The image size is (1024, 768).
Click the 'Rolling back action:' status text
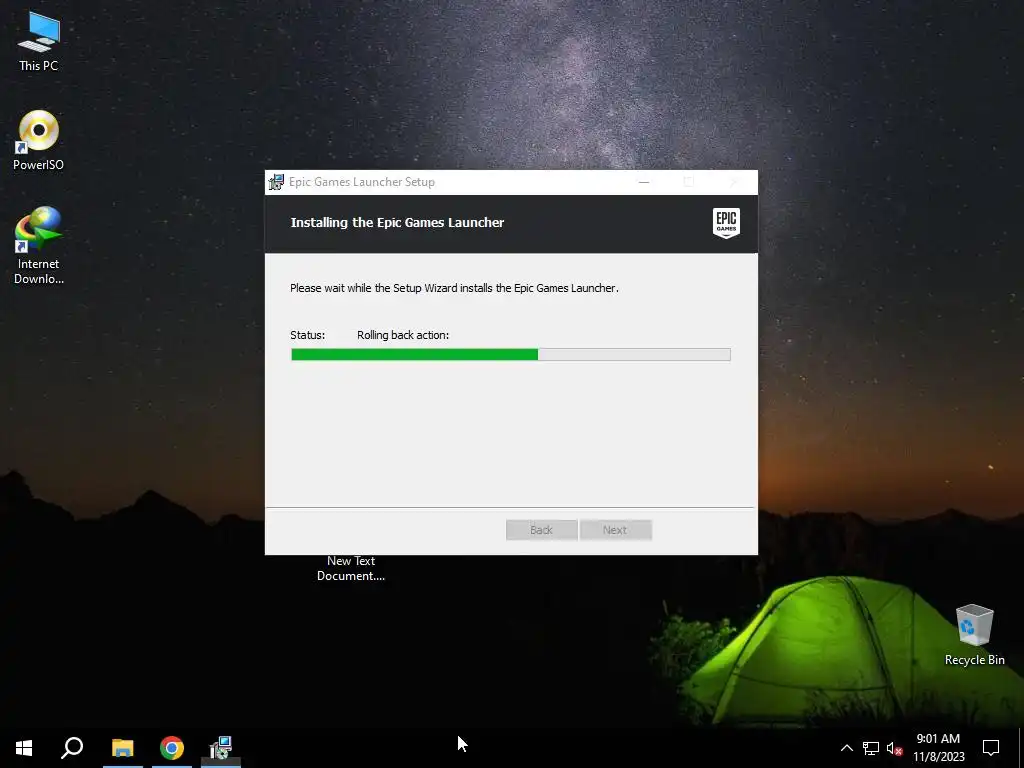403,335
